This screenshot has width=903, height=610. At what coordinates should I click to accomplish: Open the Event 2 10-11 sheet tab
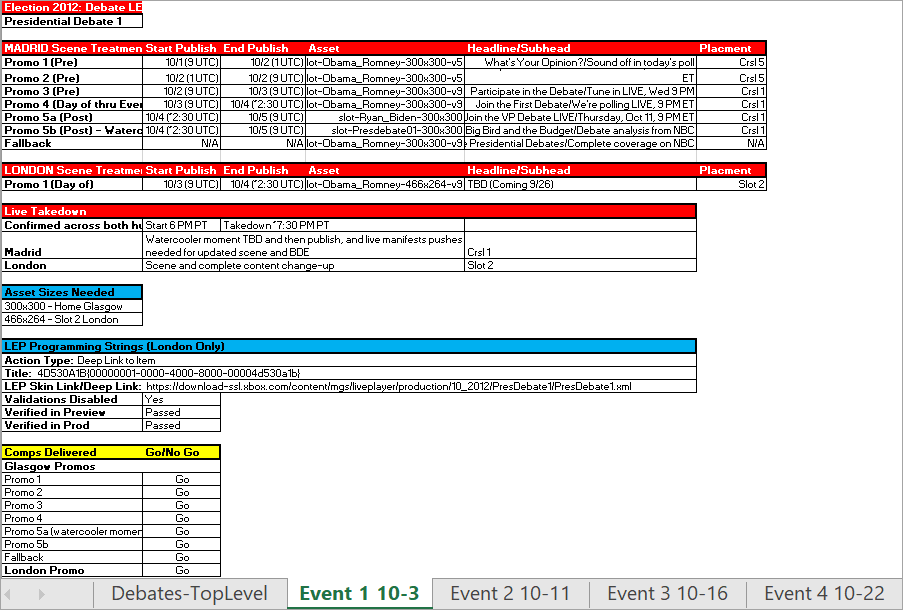tap(509, 594)
